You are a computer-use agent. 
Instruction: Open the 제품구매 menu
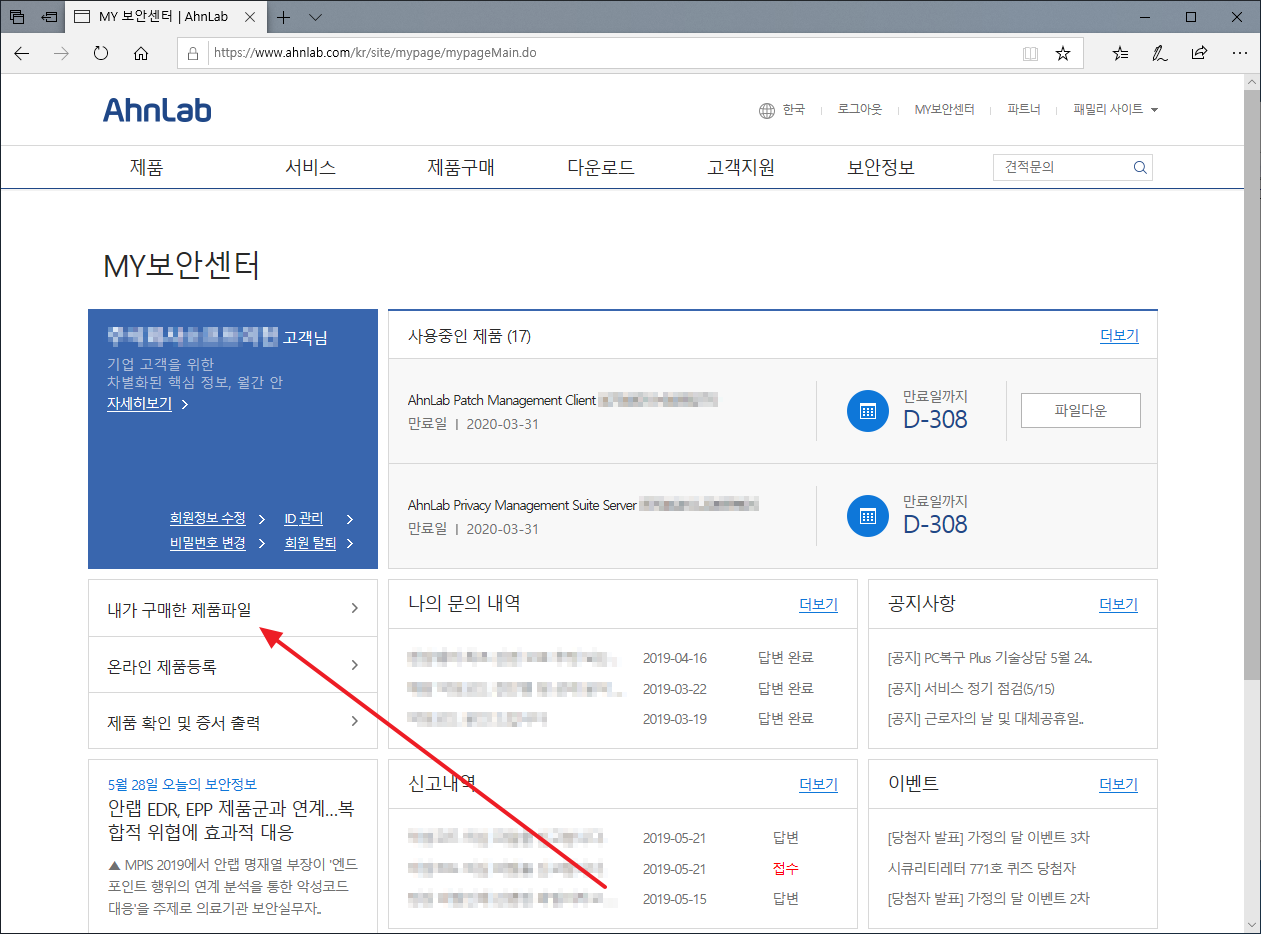click(x=461, y=168)
